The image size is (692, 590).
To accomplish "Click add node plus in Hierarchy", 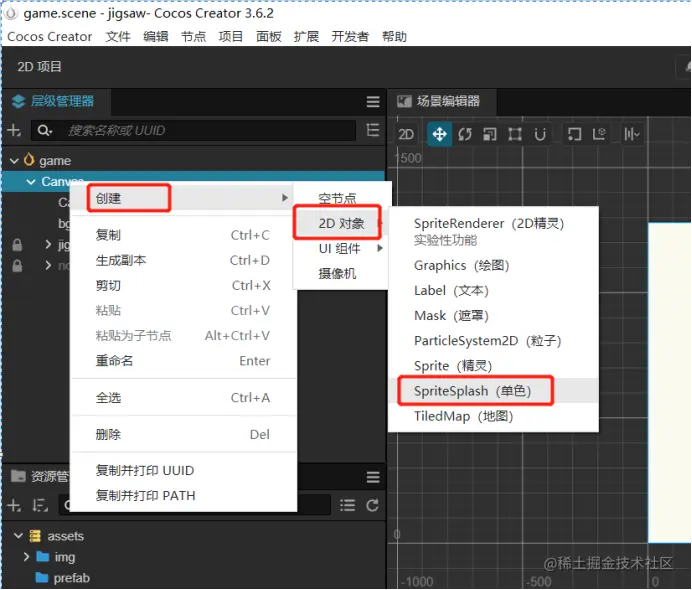I will (x=14, y=131).
